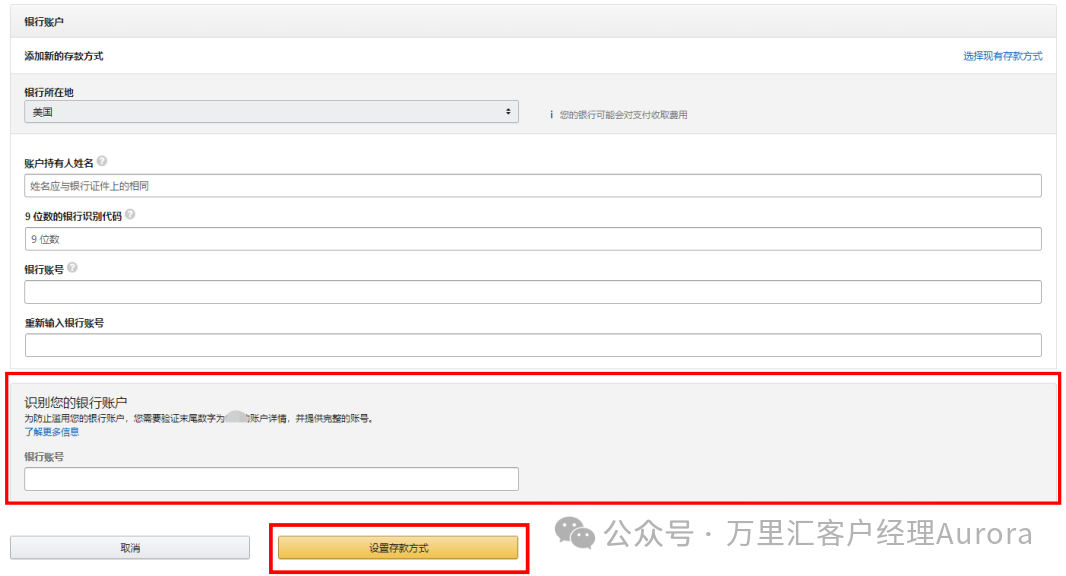Focus the 账户持有人姓名 name input field
This screenshot has width=1066, height=576.
(532, 186)
